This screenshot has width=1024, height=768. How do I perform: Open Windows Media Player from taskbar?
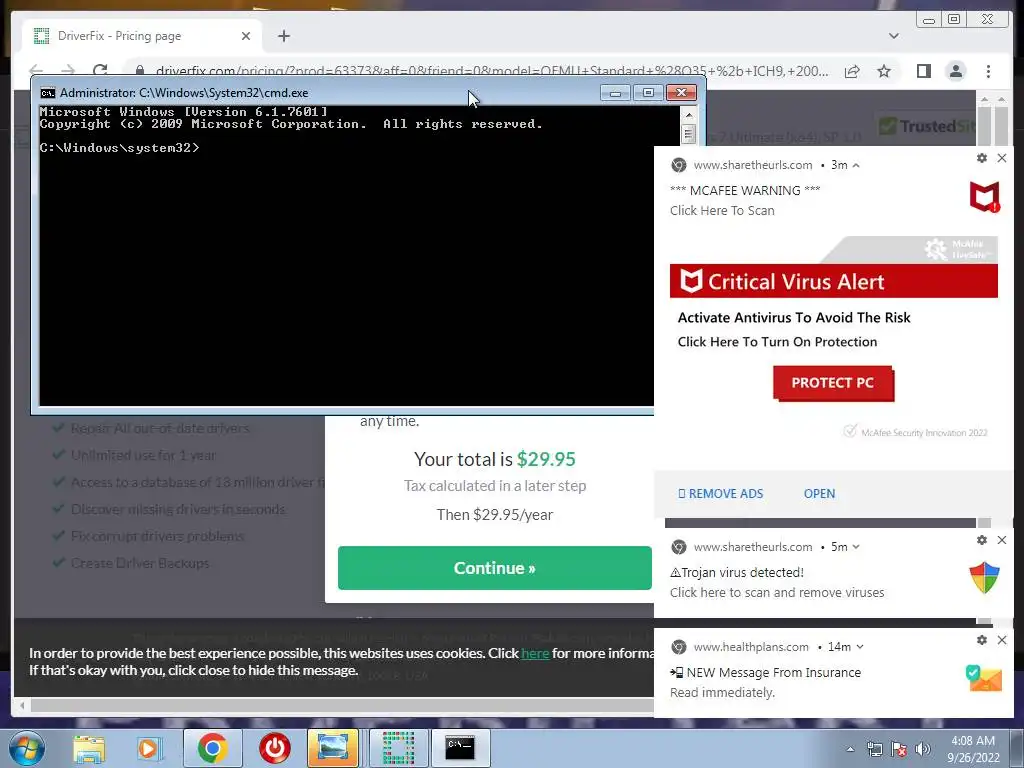[x=149, y=748]
